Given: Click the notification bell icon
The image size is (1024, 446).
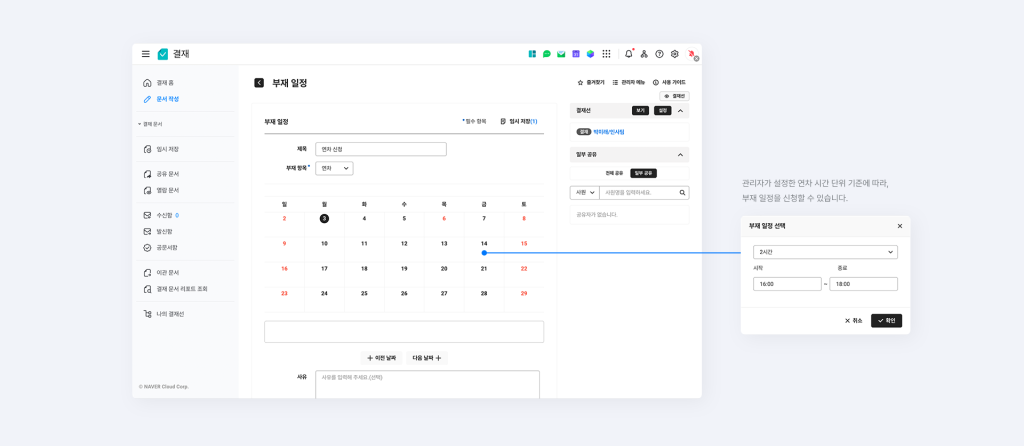Looking at the screenshot, I should coord(629,54).
